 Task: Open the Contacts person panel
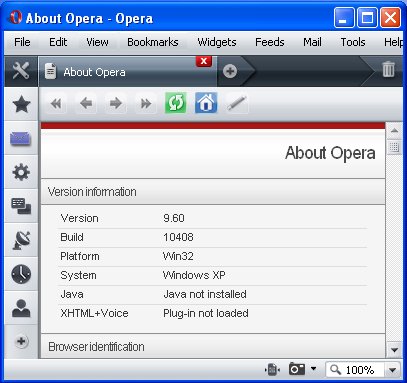(x=21, y=308)
